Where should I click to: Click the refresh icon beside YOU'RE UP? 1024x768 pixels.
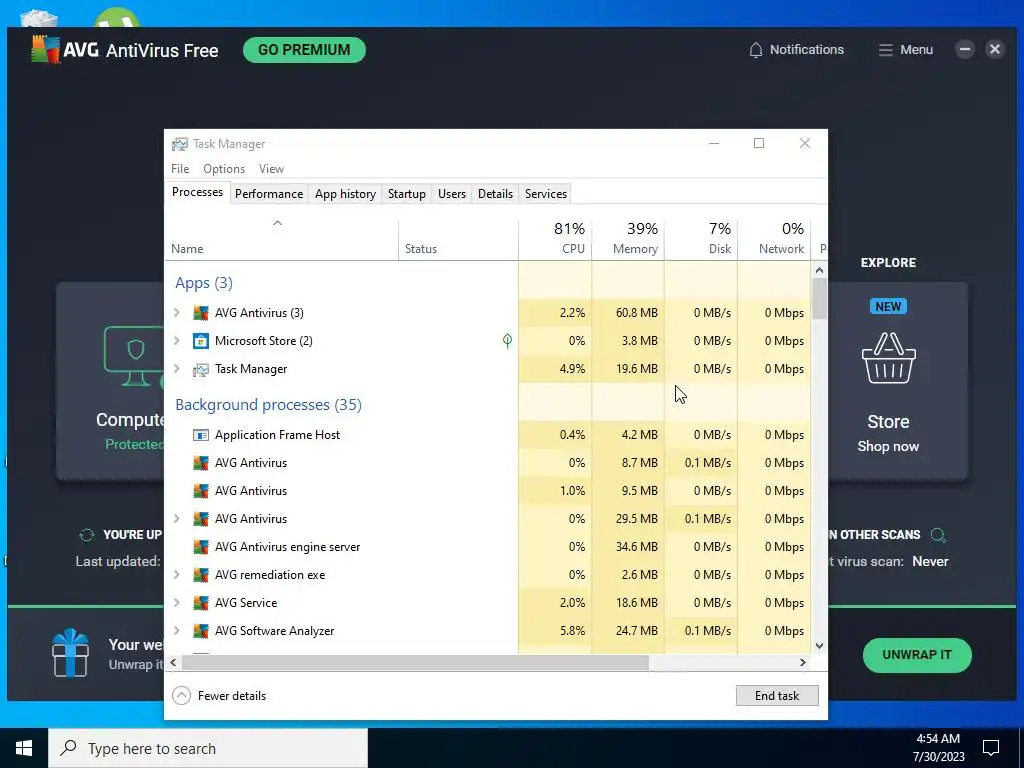(x=86, y=535)
